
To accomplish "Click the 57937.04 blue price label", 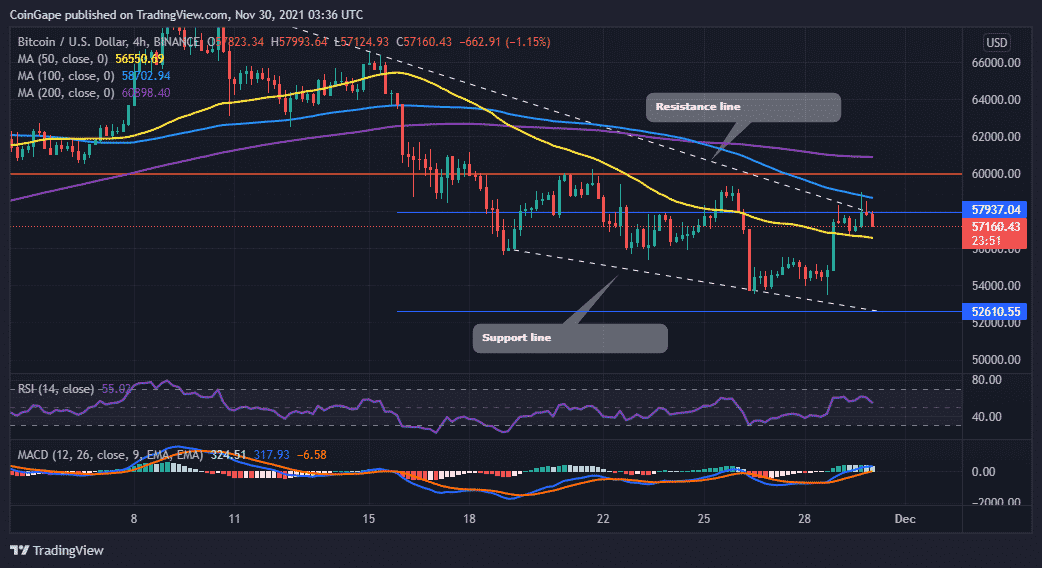I will tap(995, 210).
